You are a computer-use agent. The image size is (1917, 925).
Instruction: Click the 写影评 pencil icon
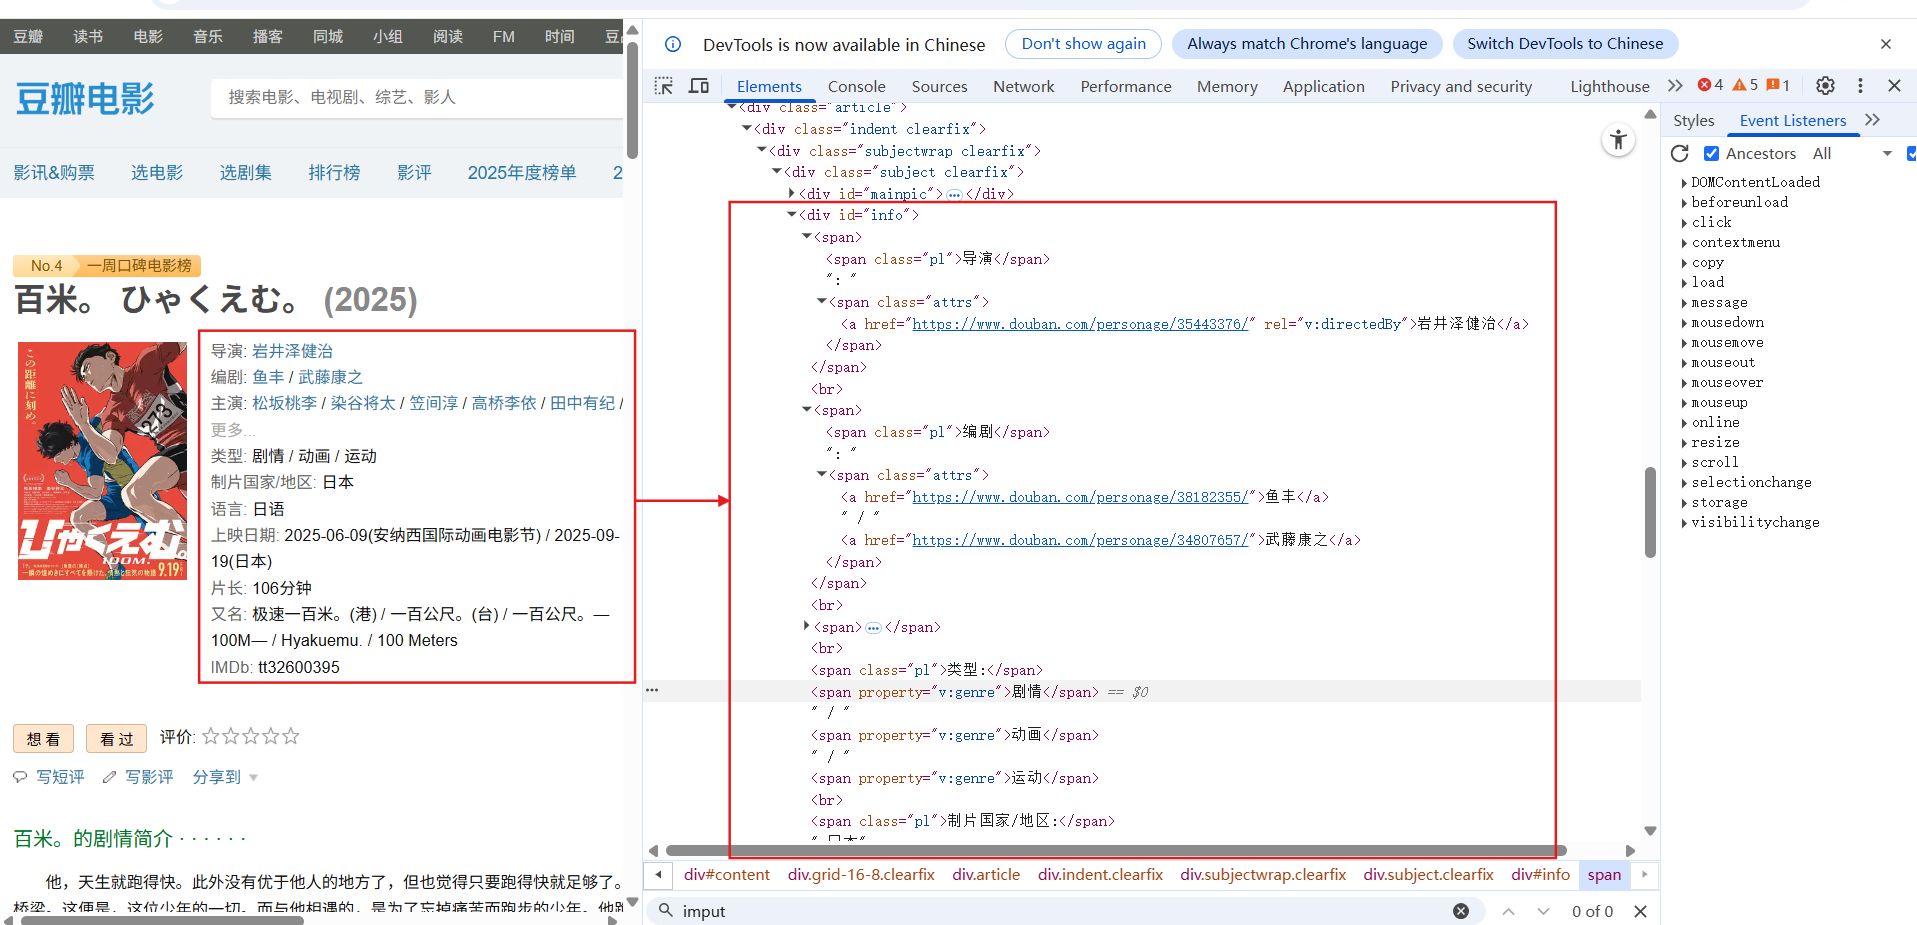click(x=110, y=777)
